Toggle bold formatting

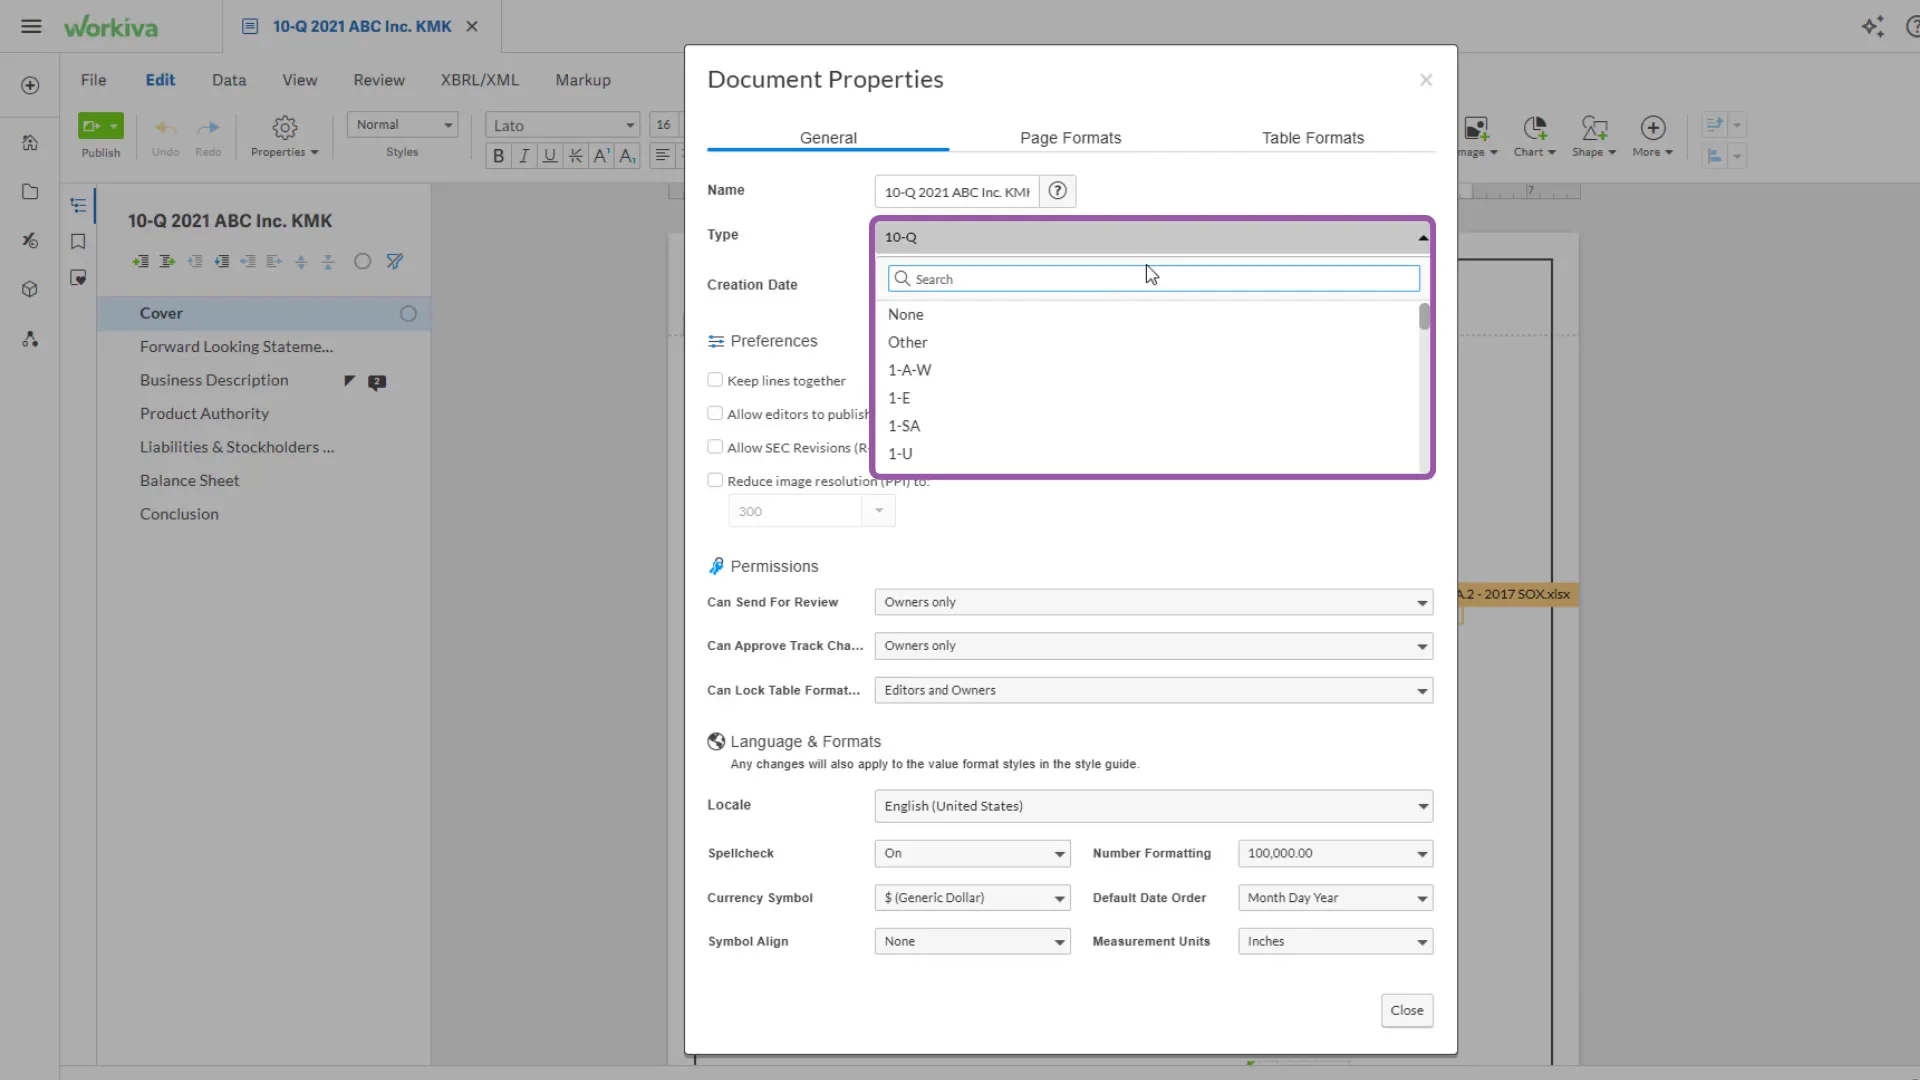tap(497, 155)
